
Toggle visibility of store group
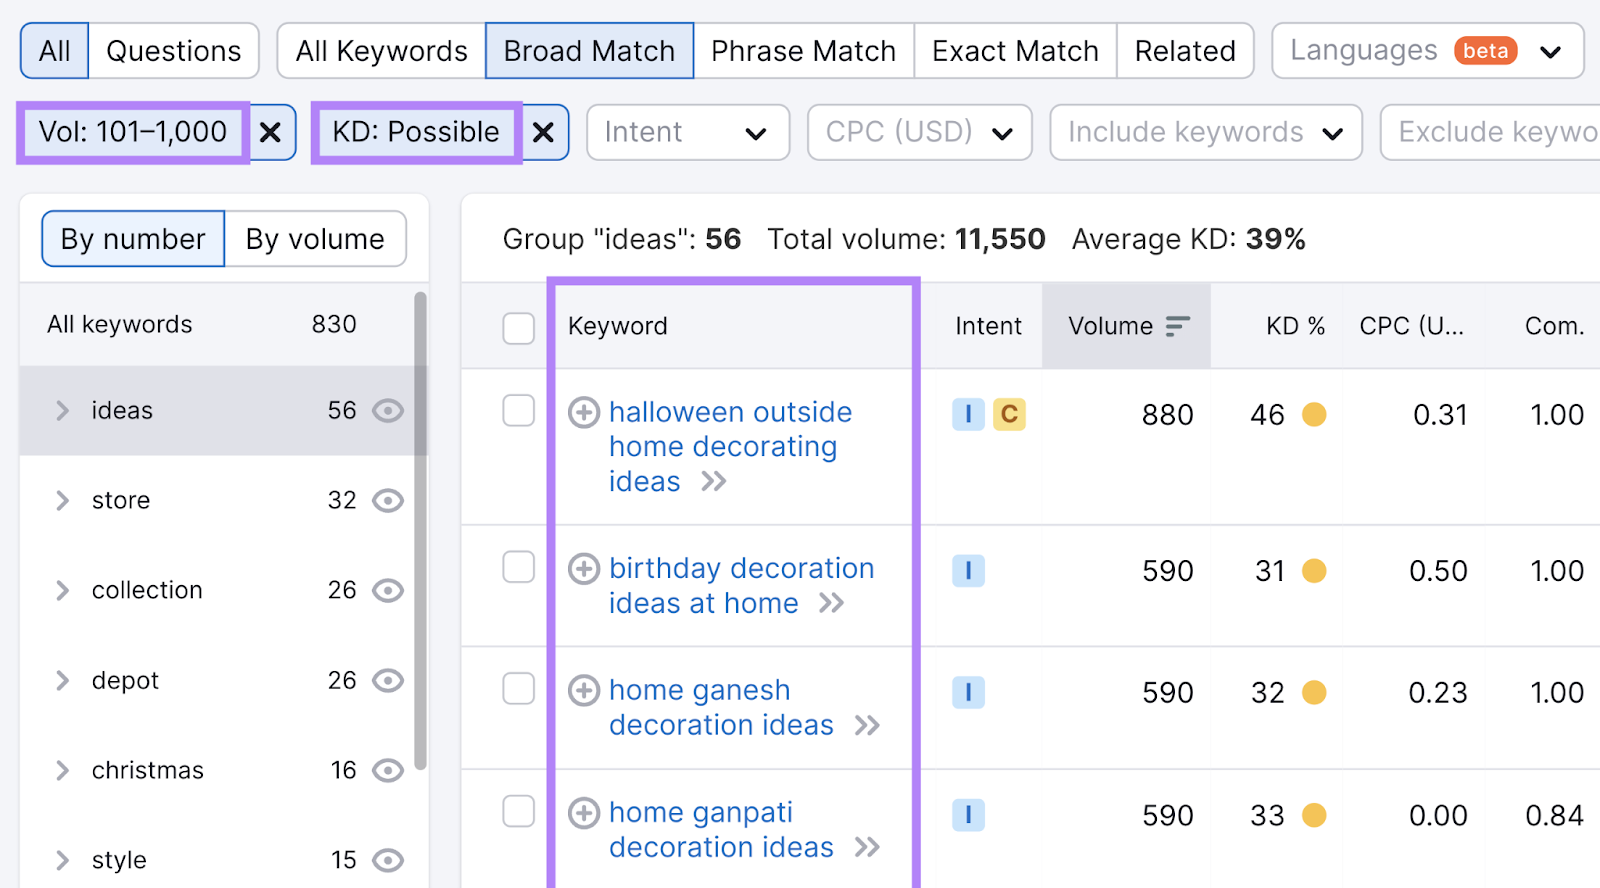pos(388,501)
